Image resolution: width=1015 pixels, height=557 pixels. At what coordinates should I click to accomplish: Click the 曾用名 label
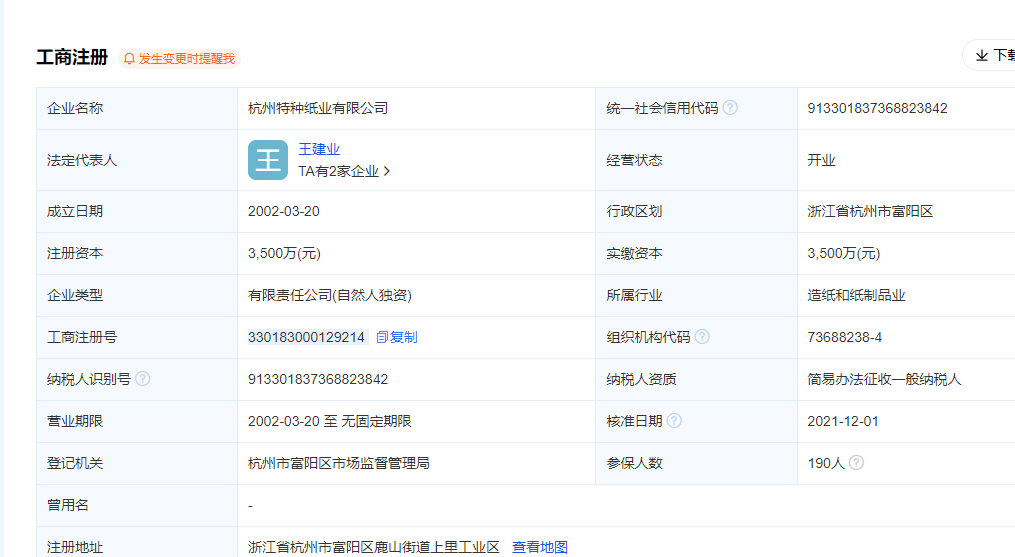67,505
